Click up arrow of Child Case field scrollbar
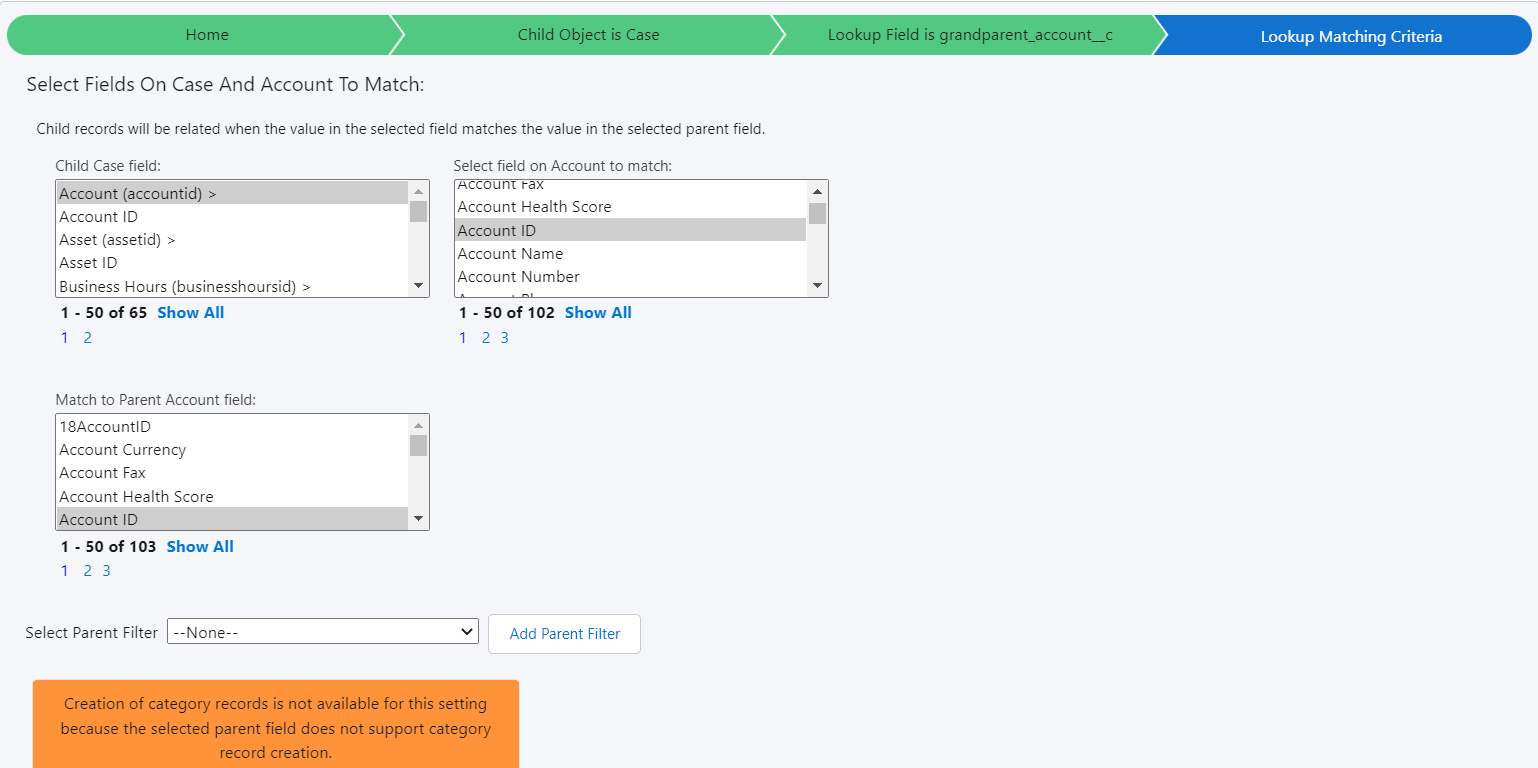Viewport: 1538px width, 768px height. 418,191
